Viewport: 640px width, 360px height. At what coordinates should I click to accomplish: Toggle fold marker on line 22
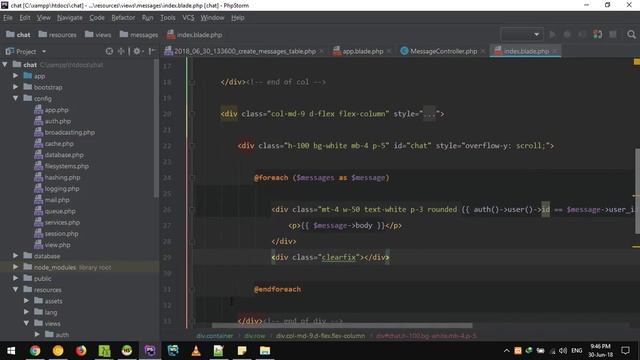click(192, 146)
